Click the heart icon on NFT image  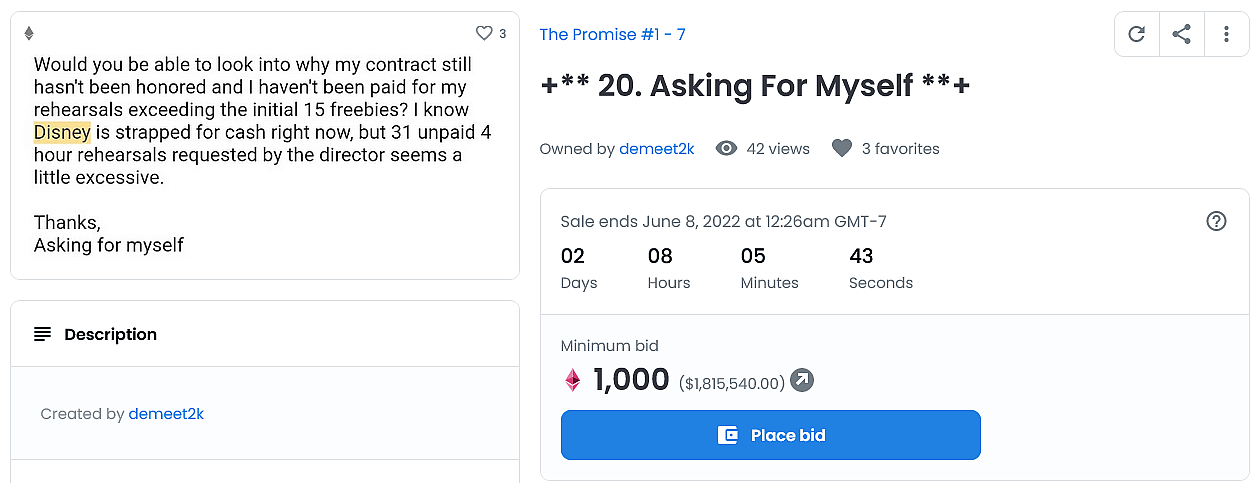pyautogui.click(x=484, y=34)
